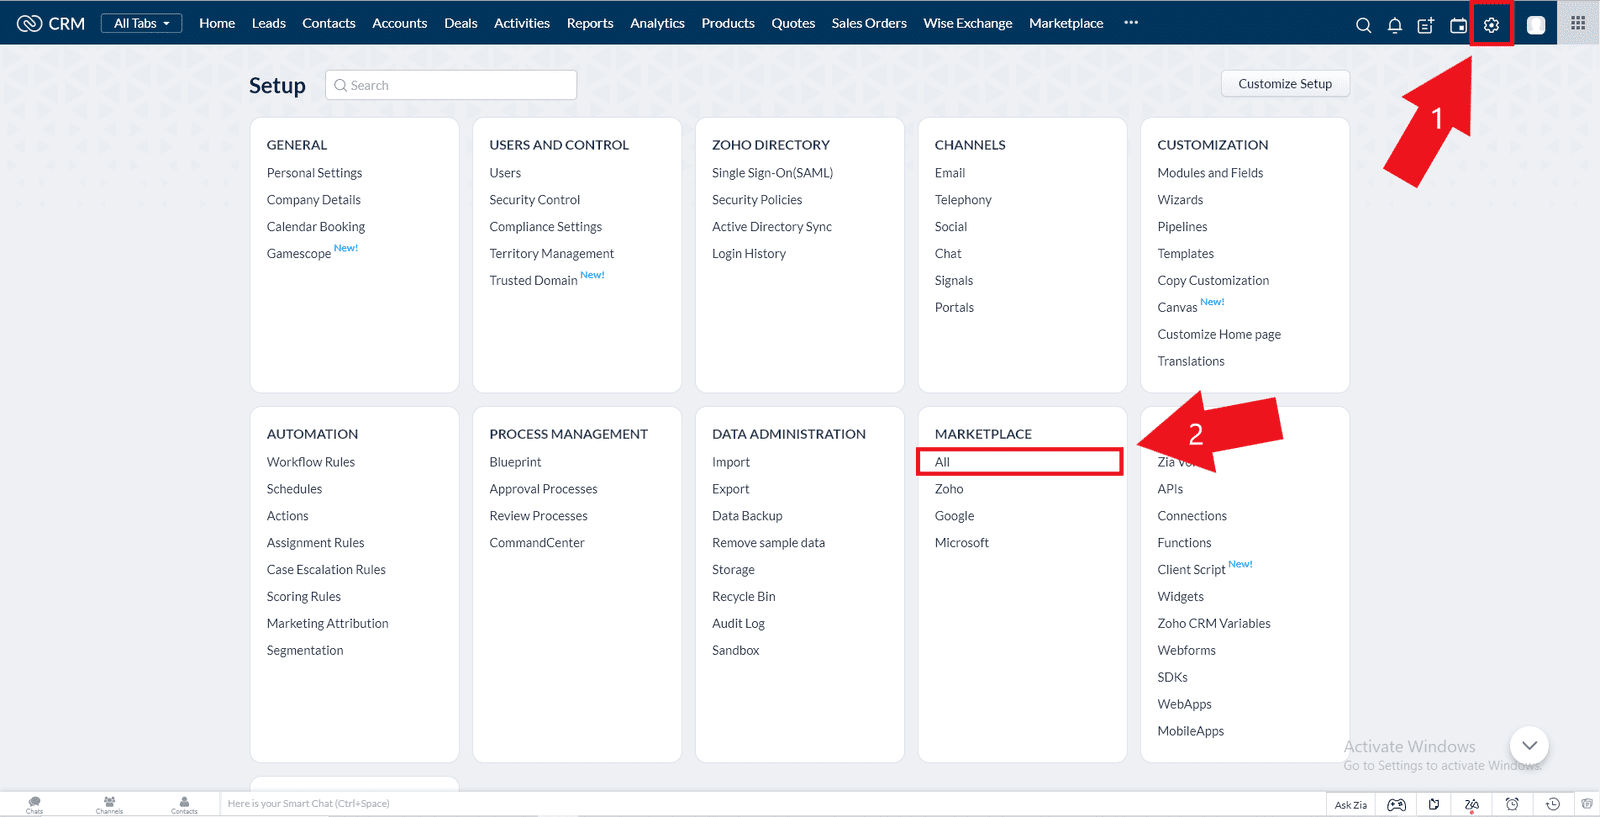Open the notifications bell icon

coord(1395,25)
